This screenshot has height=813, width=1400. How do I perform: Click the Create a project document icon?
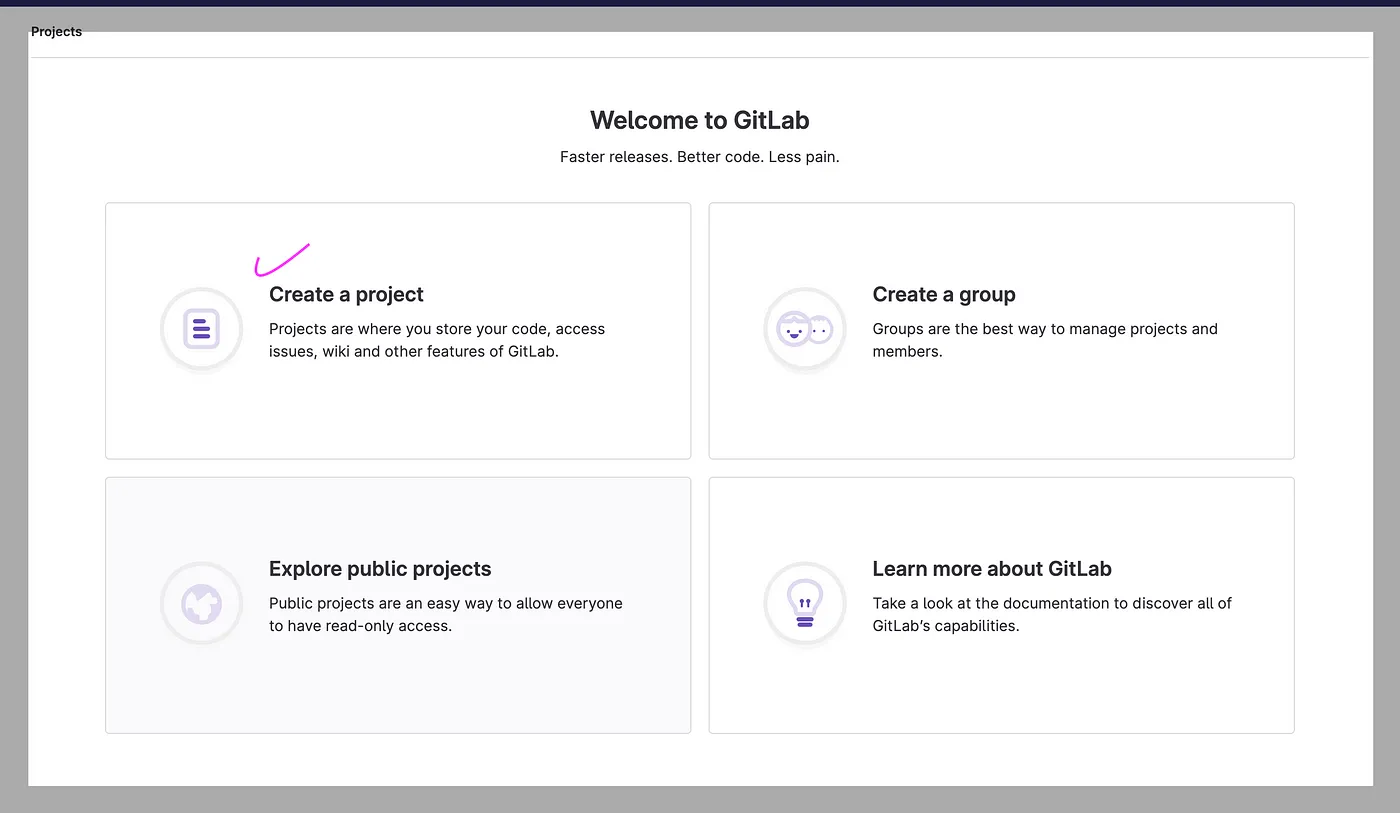click(x=202, y=329)
